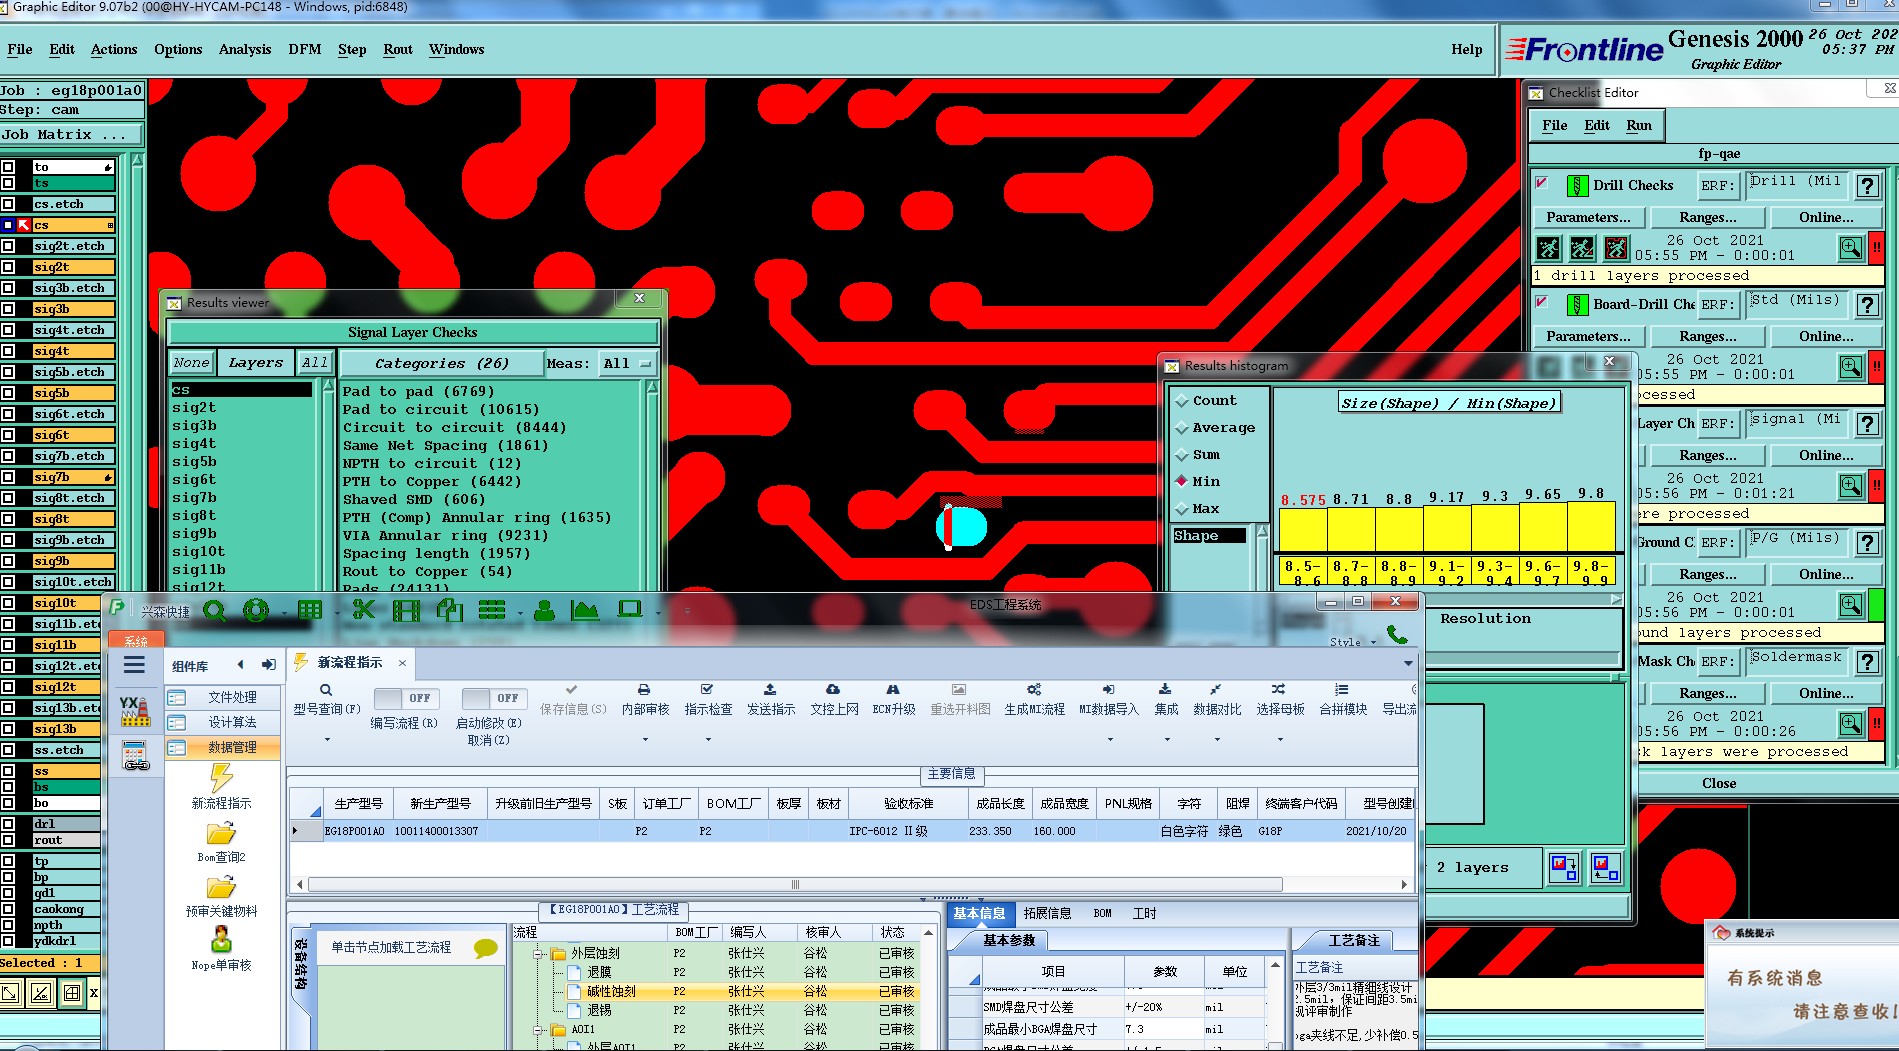Expand the 集成 dropdown arrow
This screenshot has width=1899, height=1051.
click(1167, 740)
